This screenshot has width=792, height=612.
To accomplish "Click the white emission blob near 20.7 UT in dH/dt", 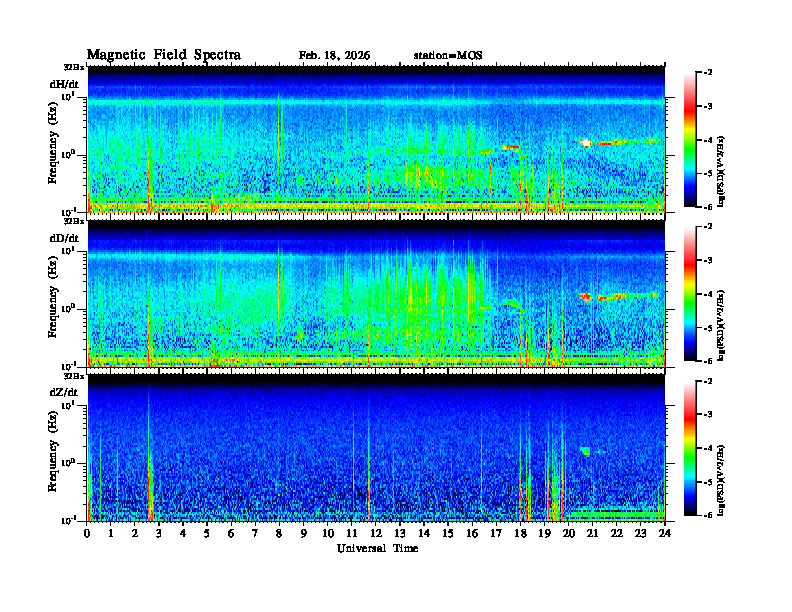I will (585, 143).
